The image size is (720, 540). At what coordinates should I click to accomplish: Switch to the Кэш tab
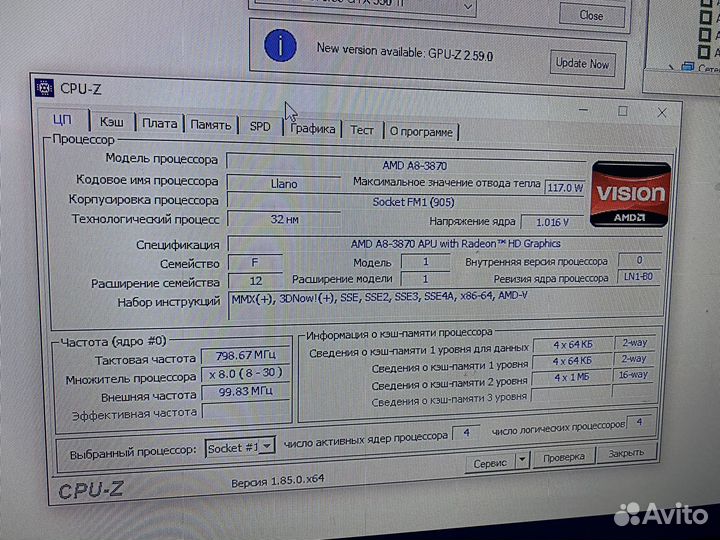pos(112,122)
